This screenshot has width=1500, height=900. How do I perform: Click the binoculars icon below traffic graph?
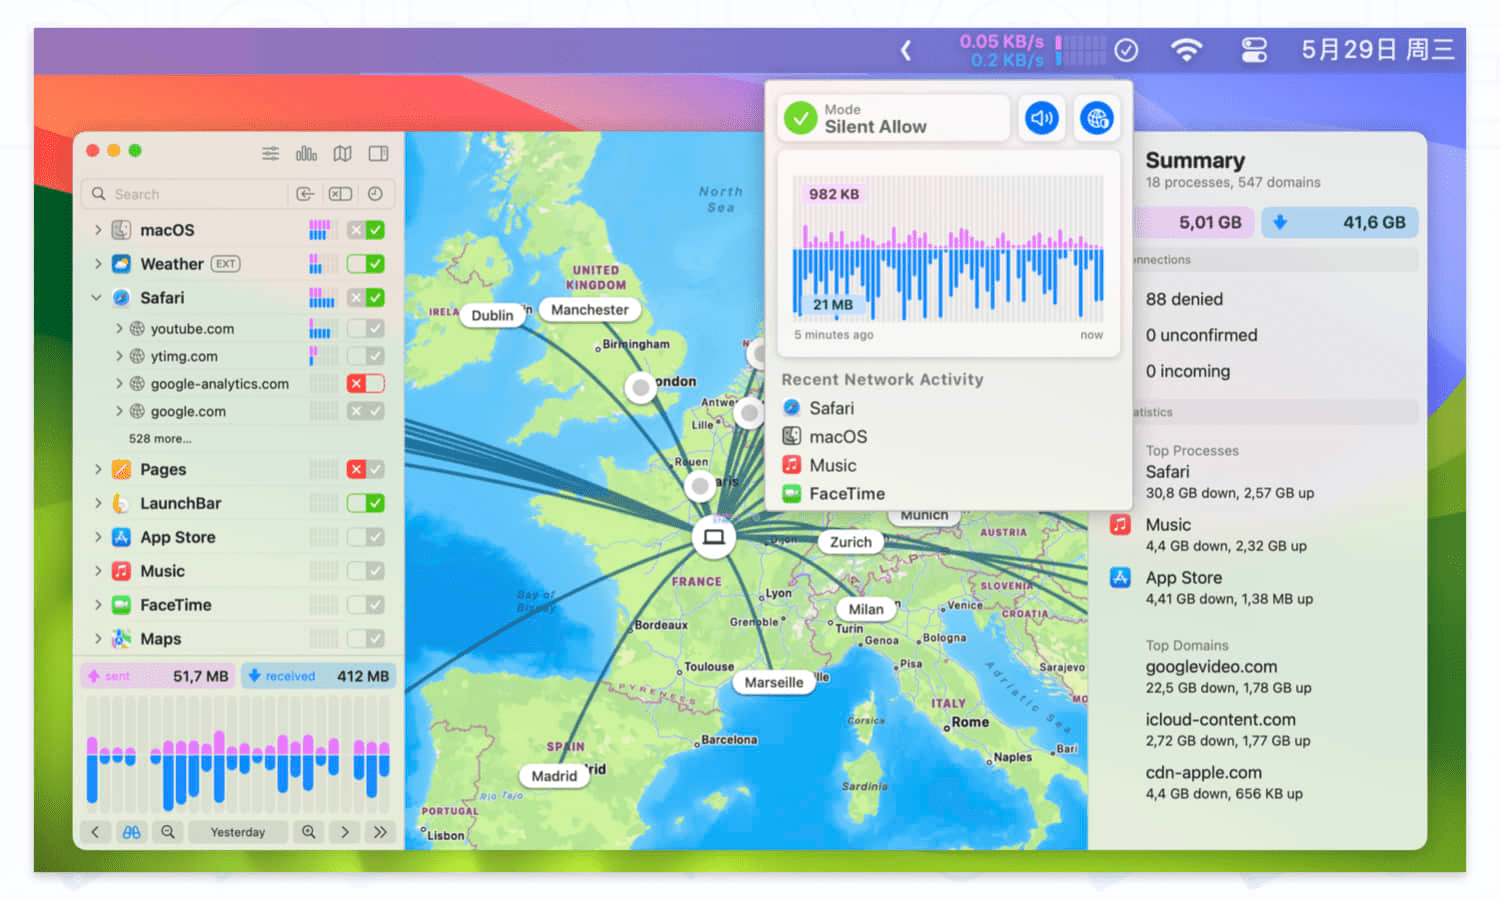[x=131, y=832]
